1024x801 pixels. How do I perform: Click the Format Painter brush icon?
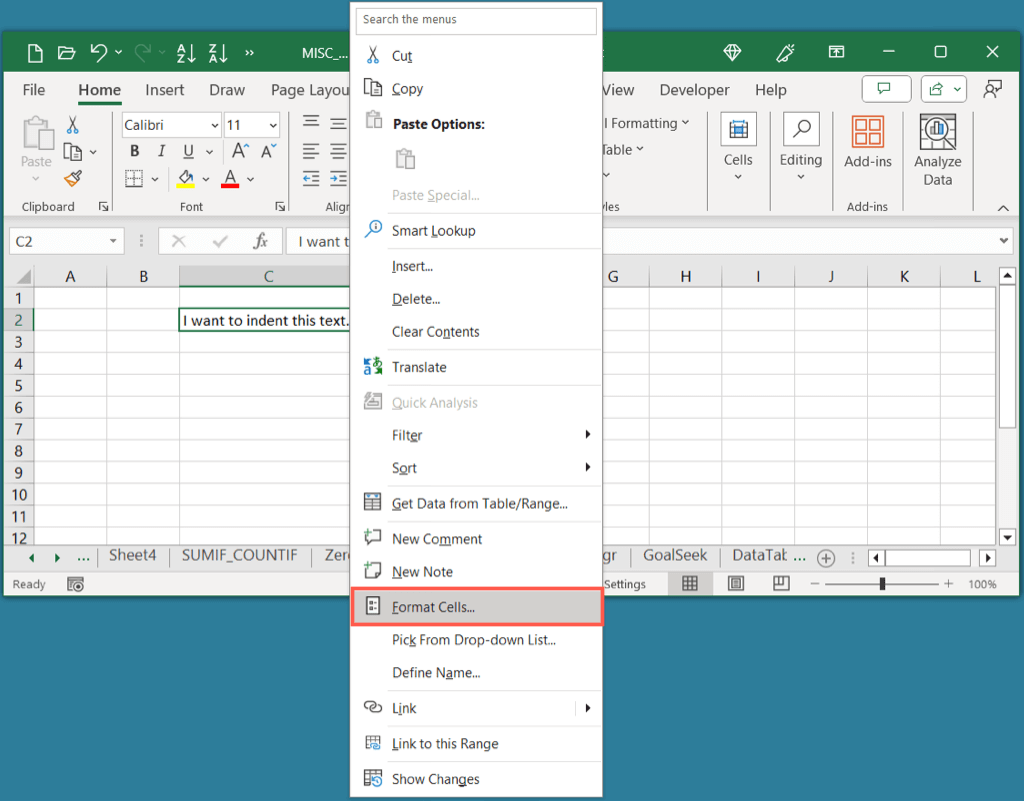pos(73,179)
